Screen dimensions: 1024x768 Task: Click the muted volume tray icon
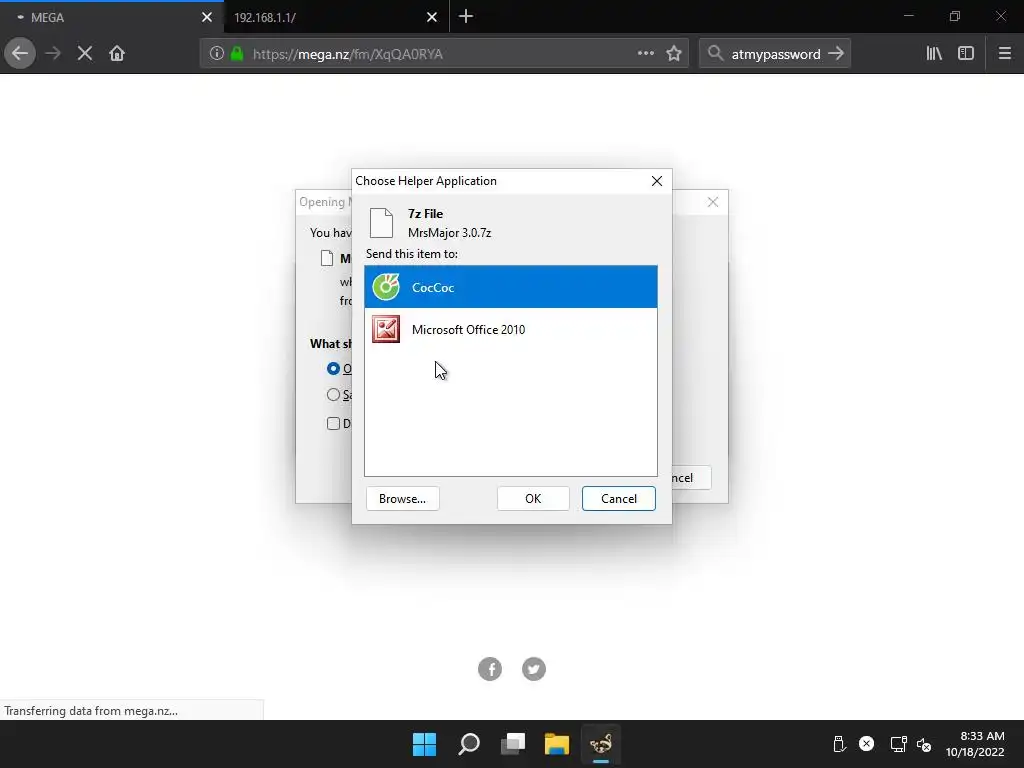coord(924,744)
